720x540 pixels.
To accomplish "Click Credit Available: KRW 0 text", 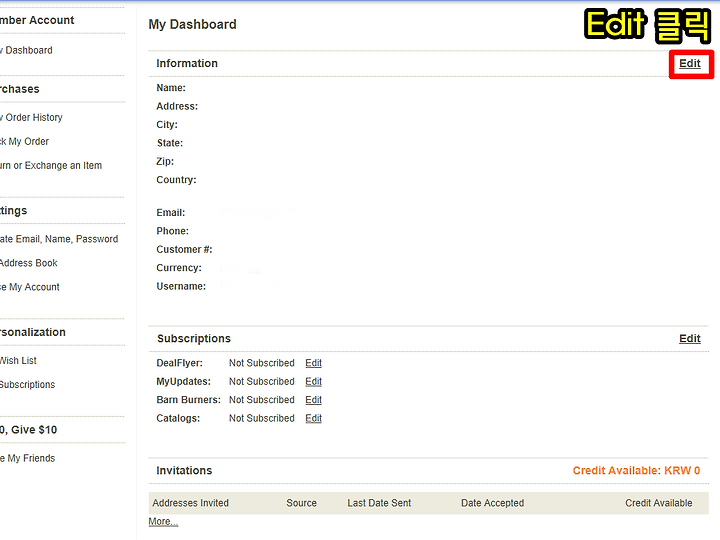I will point(636,470).
